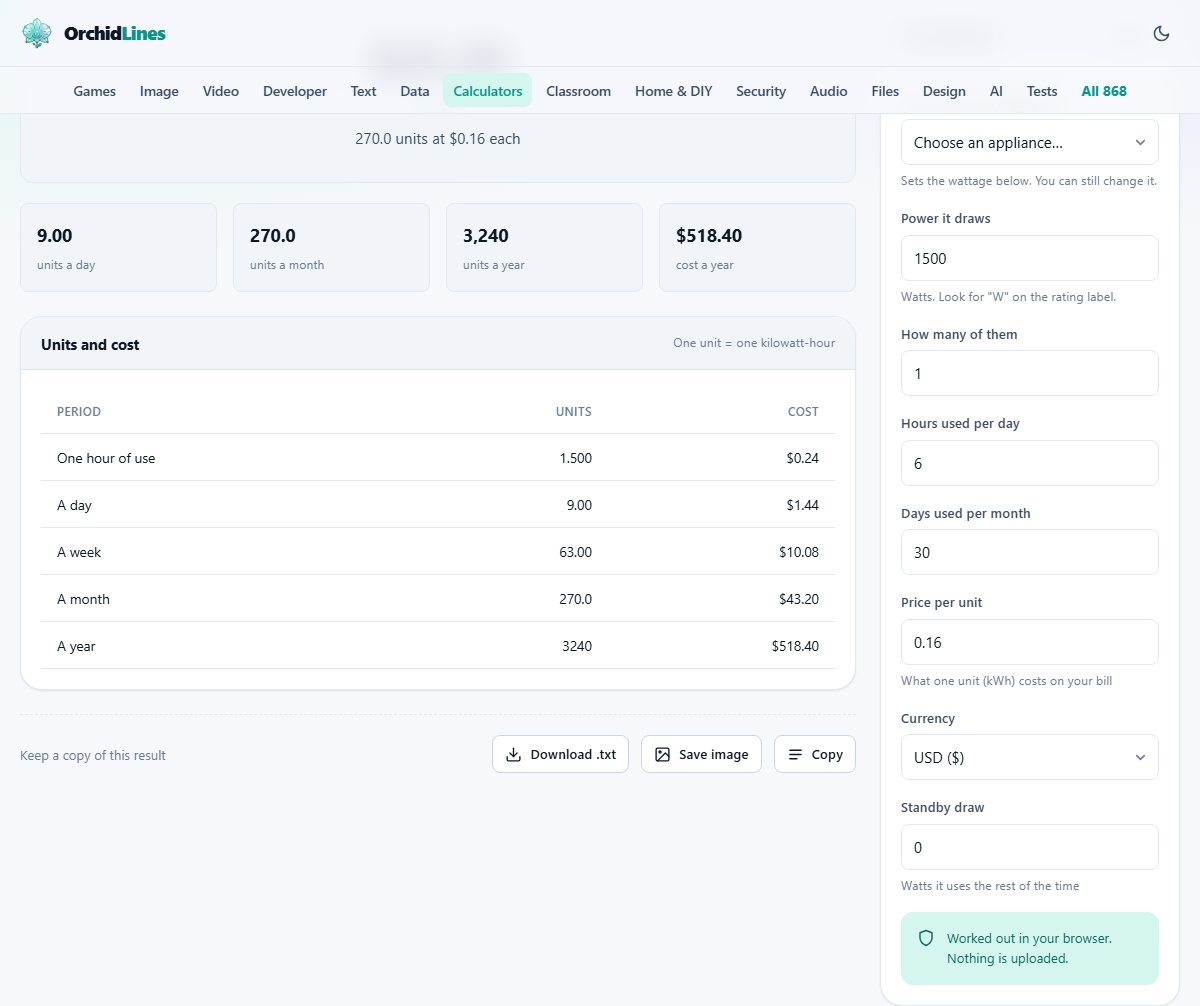The height and width of the screenshot is (1006, 1200).
Task: Click One unit = one kilowatt-hour note
Action: 754,343
